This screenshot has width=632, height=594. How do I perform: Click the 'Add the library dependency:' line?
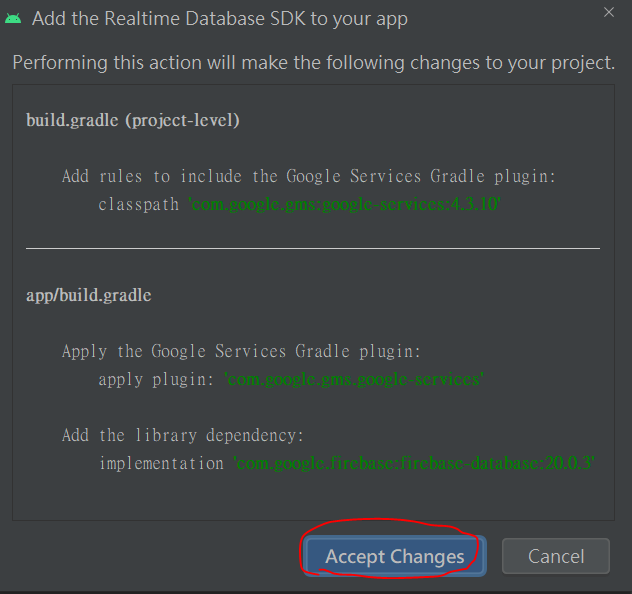pos(183,435)
